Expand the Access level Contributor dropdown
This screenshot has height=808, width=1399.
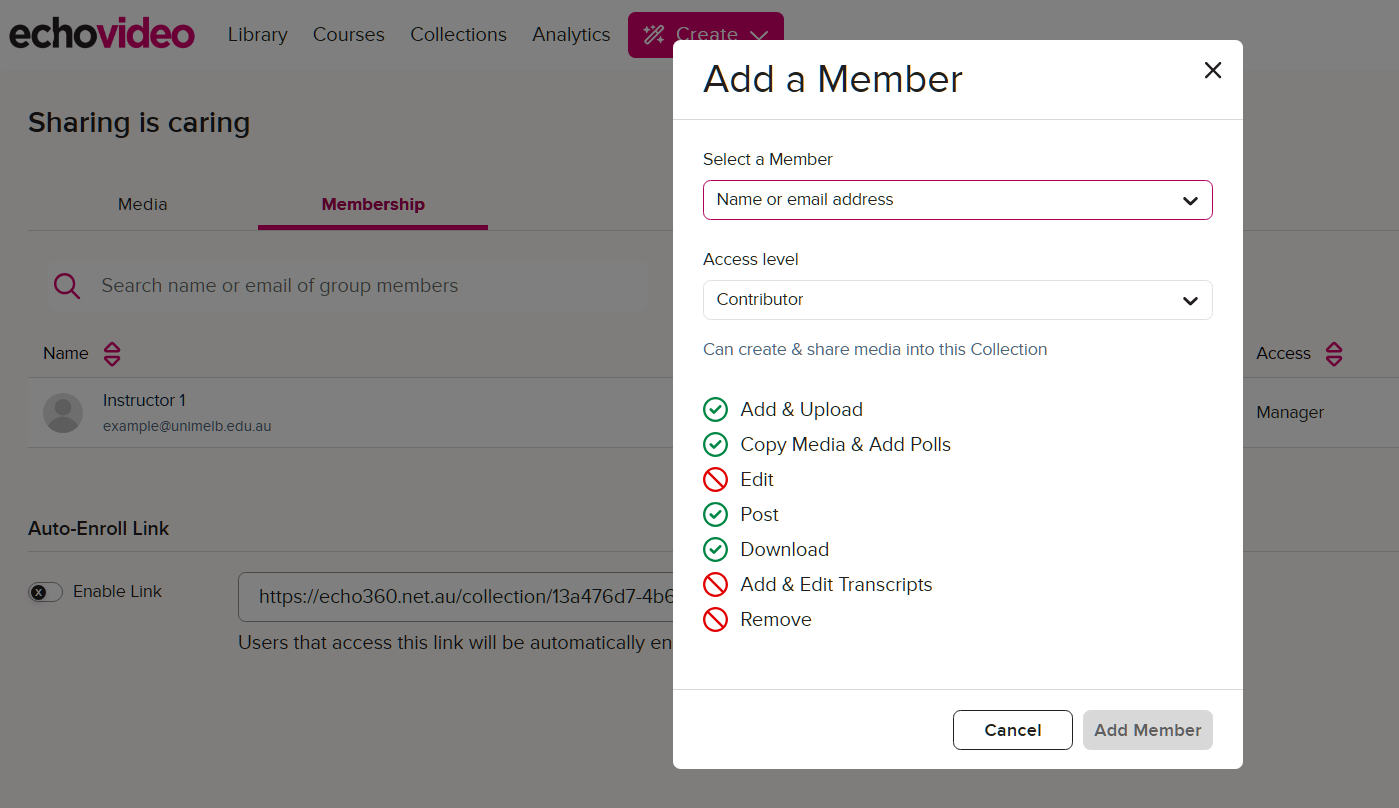[958, 300]
